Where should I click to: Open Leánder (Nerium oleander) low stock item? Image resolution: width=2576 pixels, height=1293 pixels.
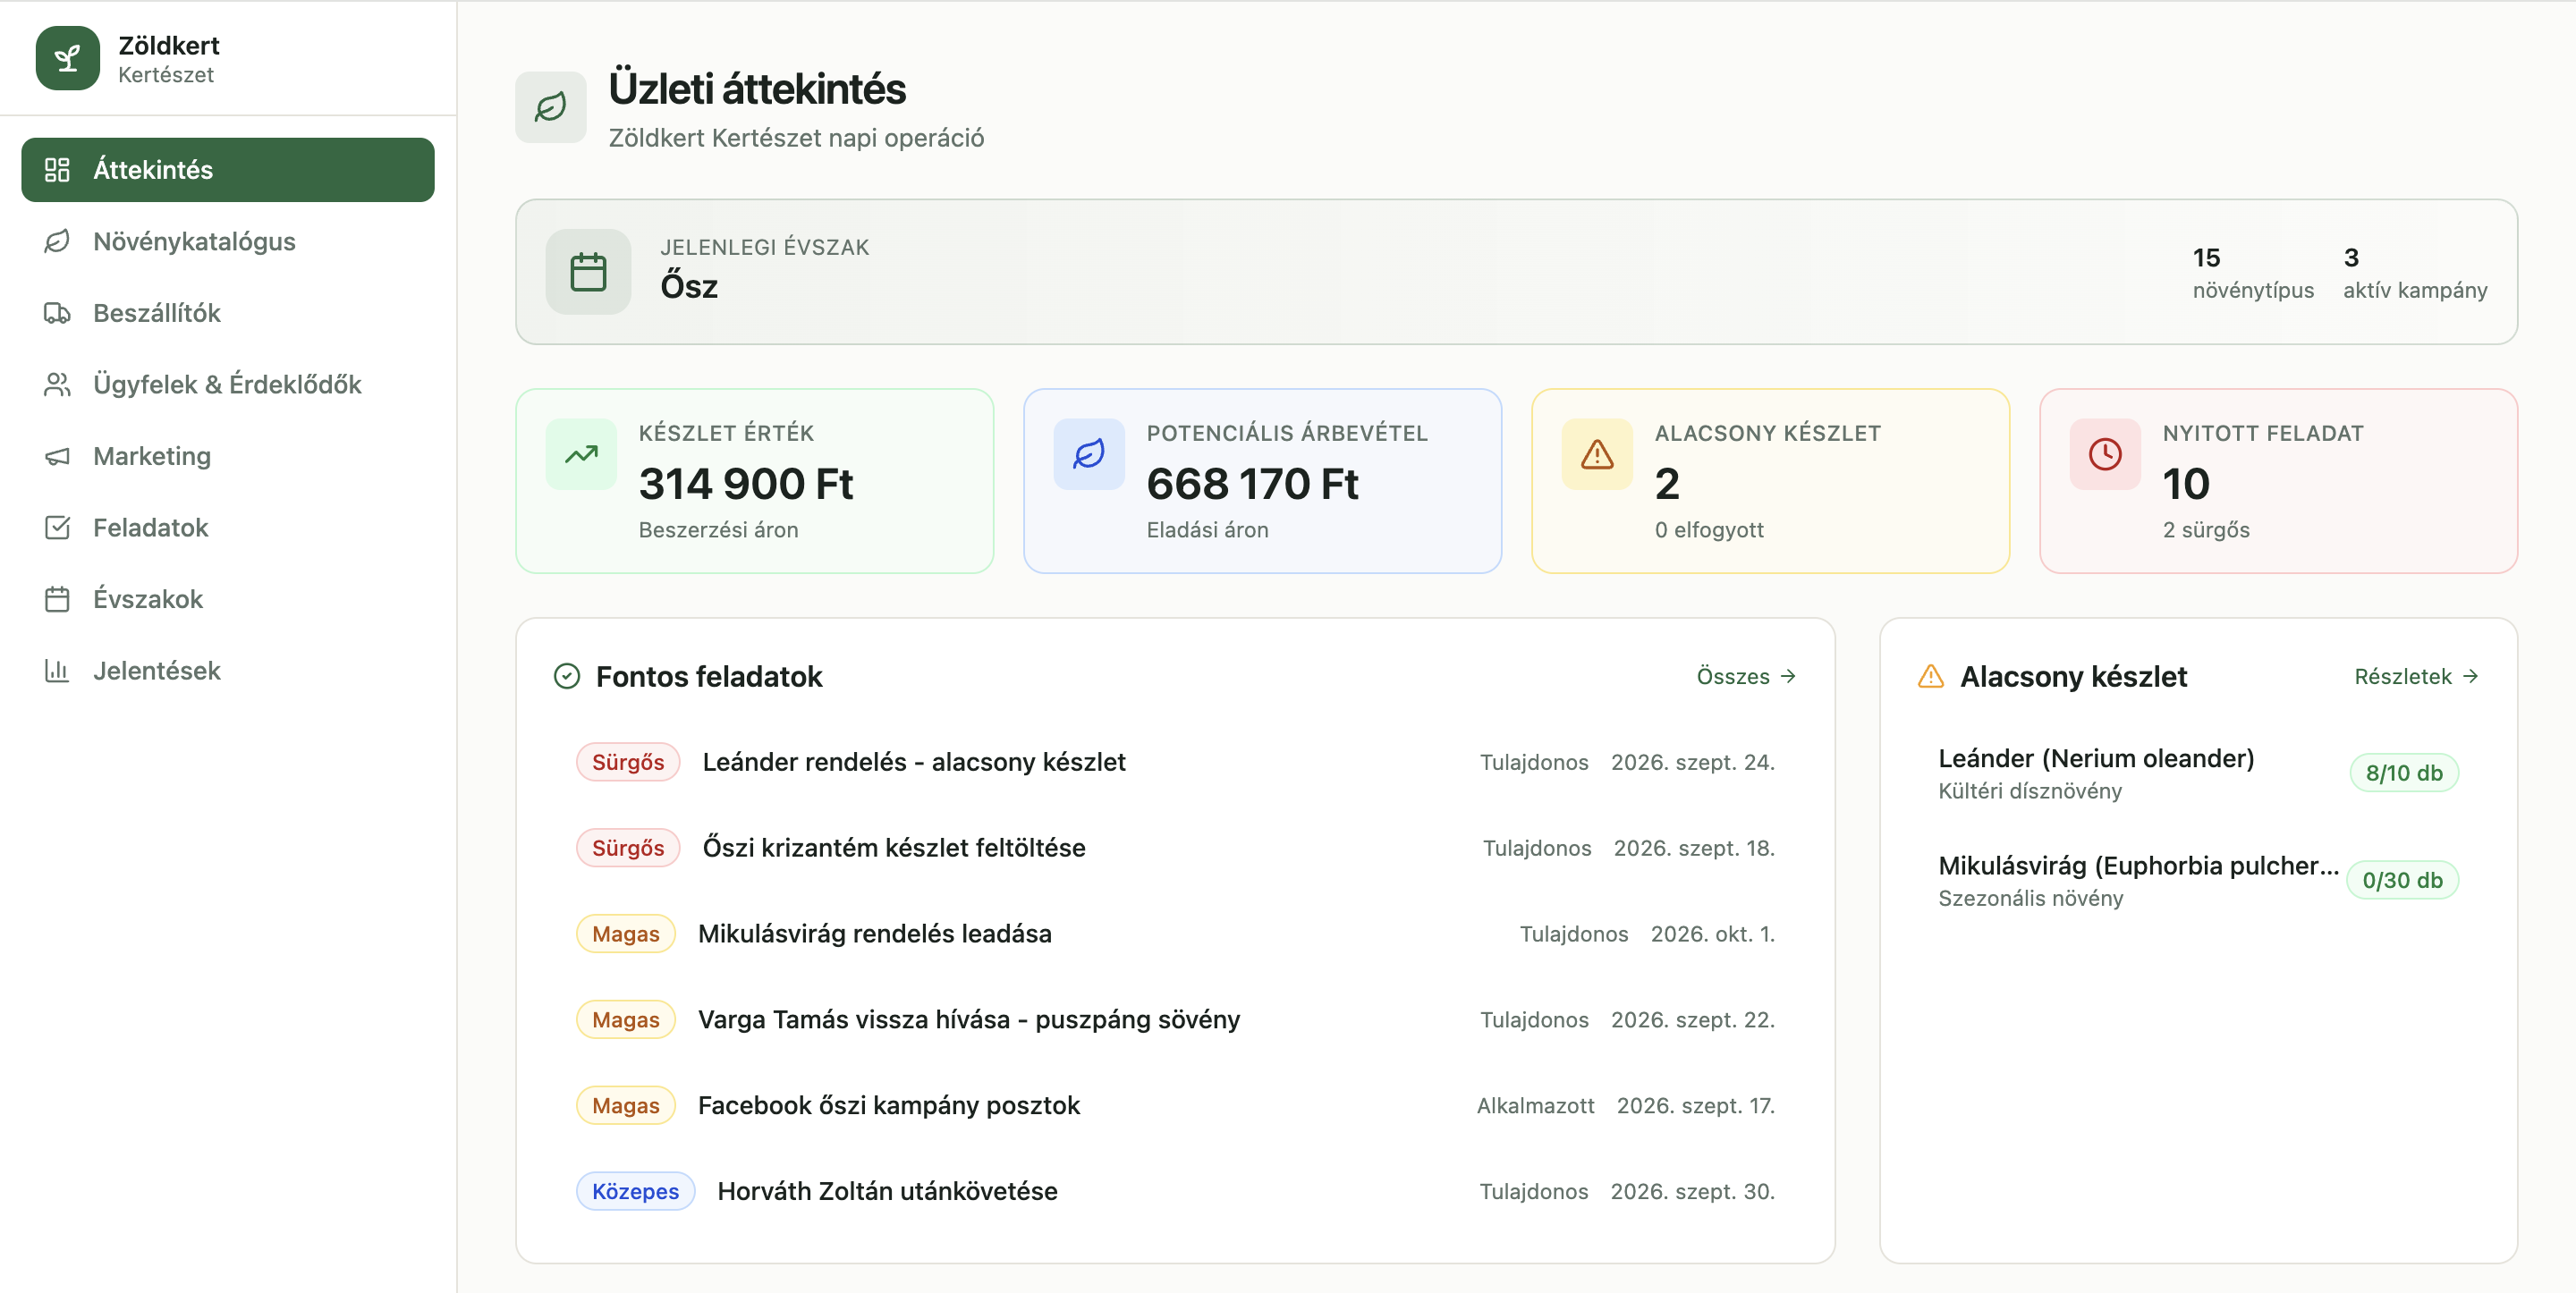[2198, 774]
